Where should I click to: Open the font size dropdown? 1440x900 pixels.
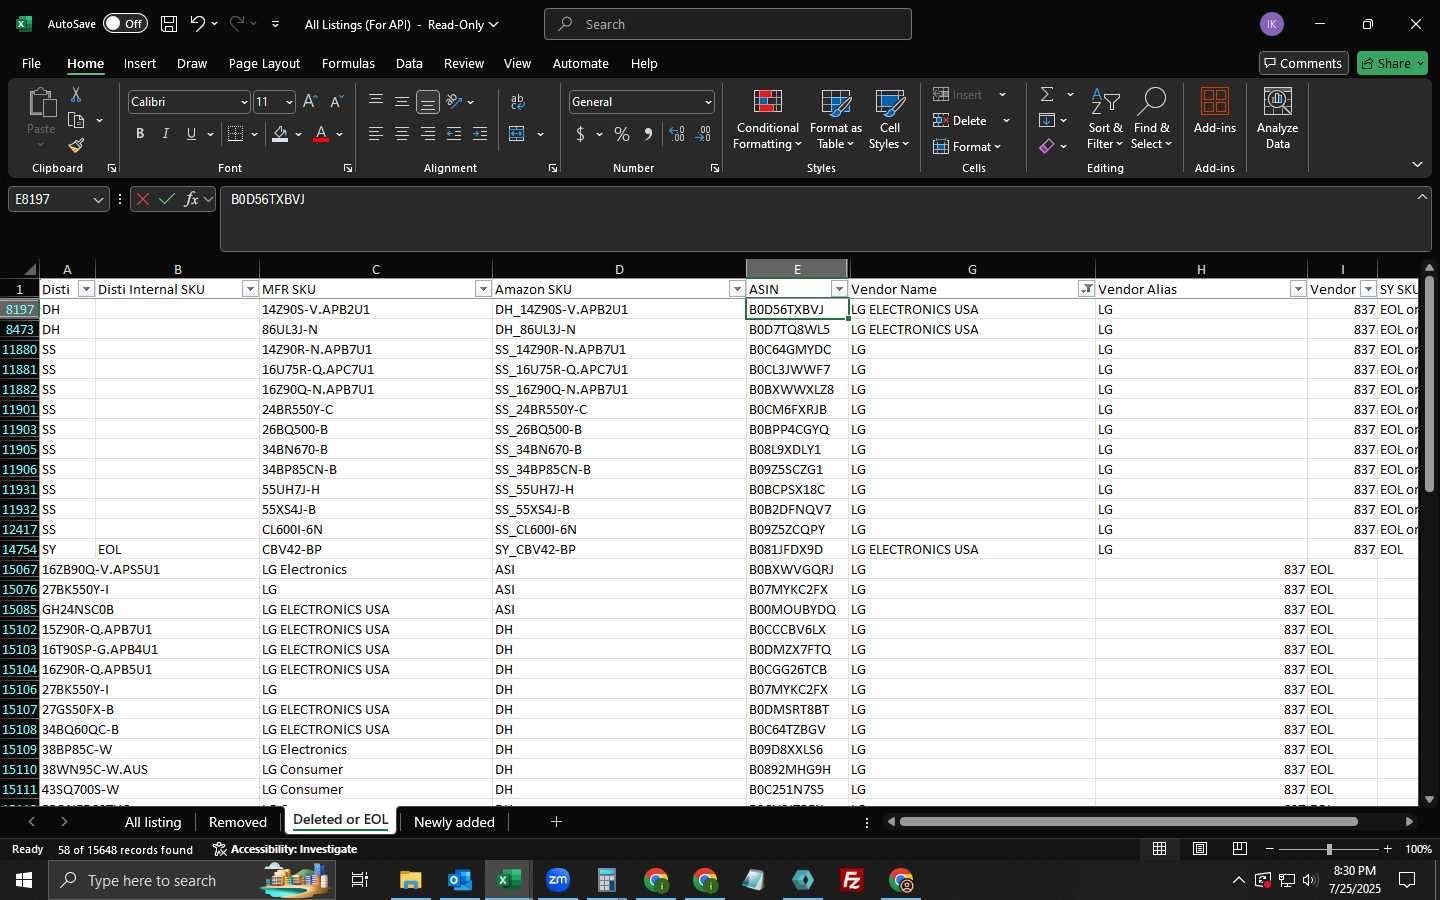pos(289,102)
